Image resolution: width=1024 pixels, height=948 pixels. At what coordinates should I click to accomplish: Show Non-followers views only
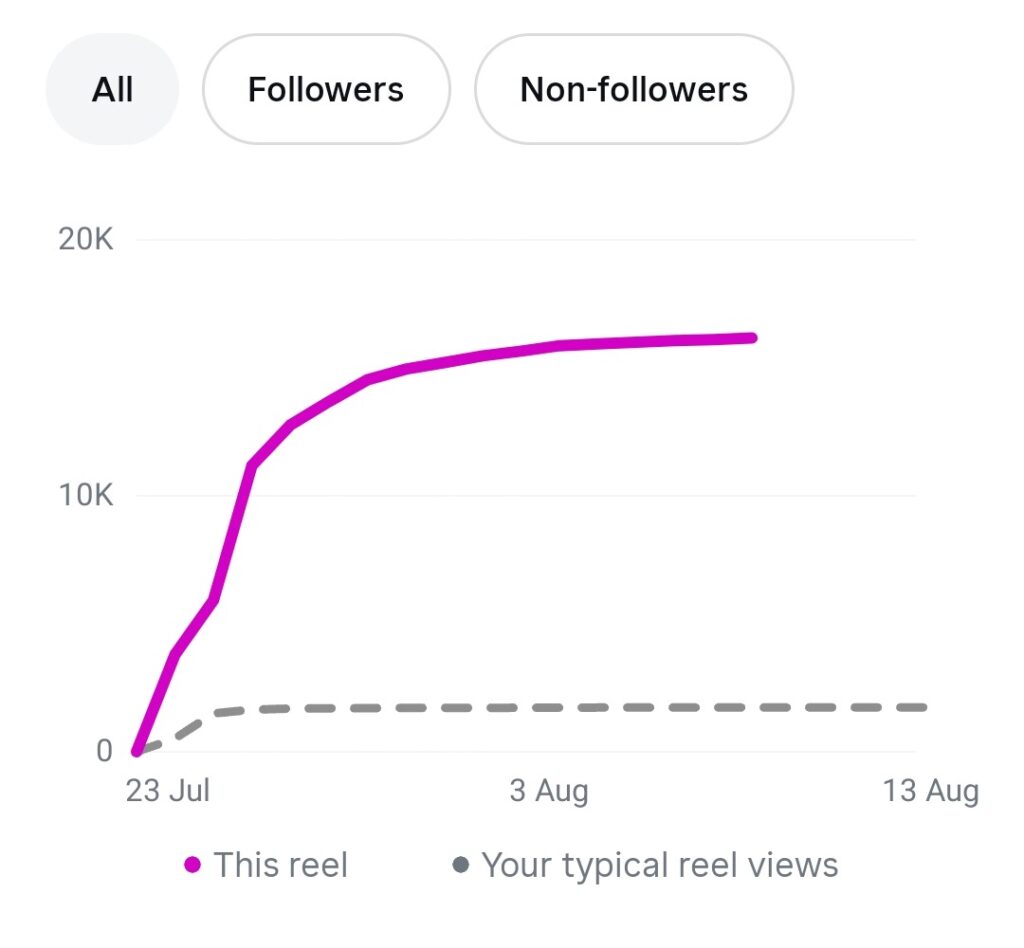coord(633,90)
